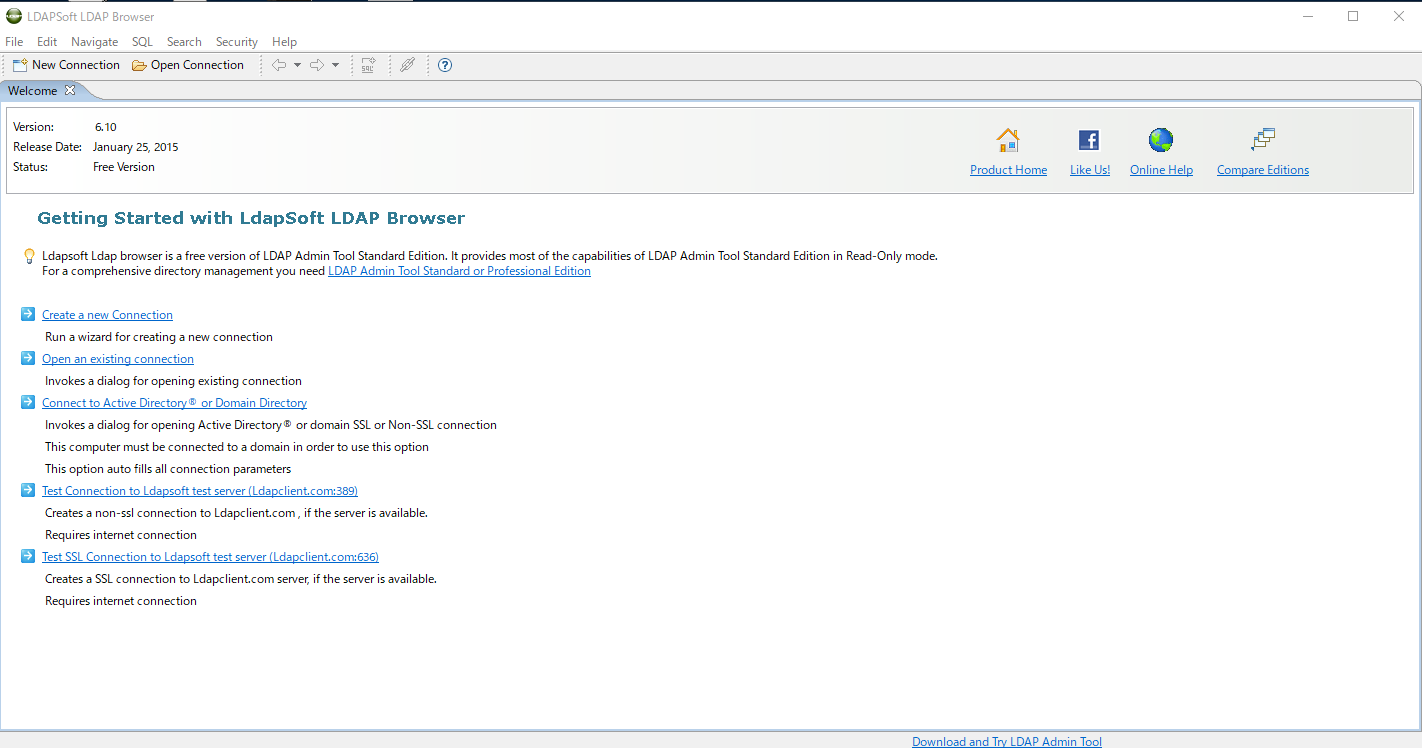
Task: Click the blue help question mark icon
Action: tap(445, 65)
